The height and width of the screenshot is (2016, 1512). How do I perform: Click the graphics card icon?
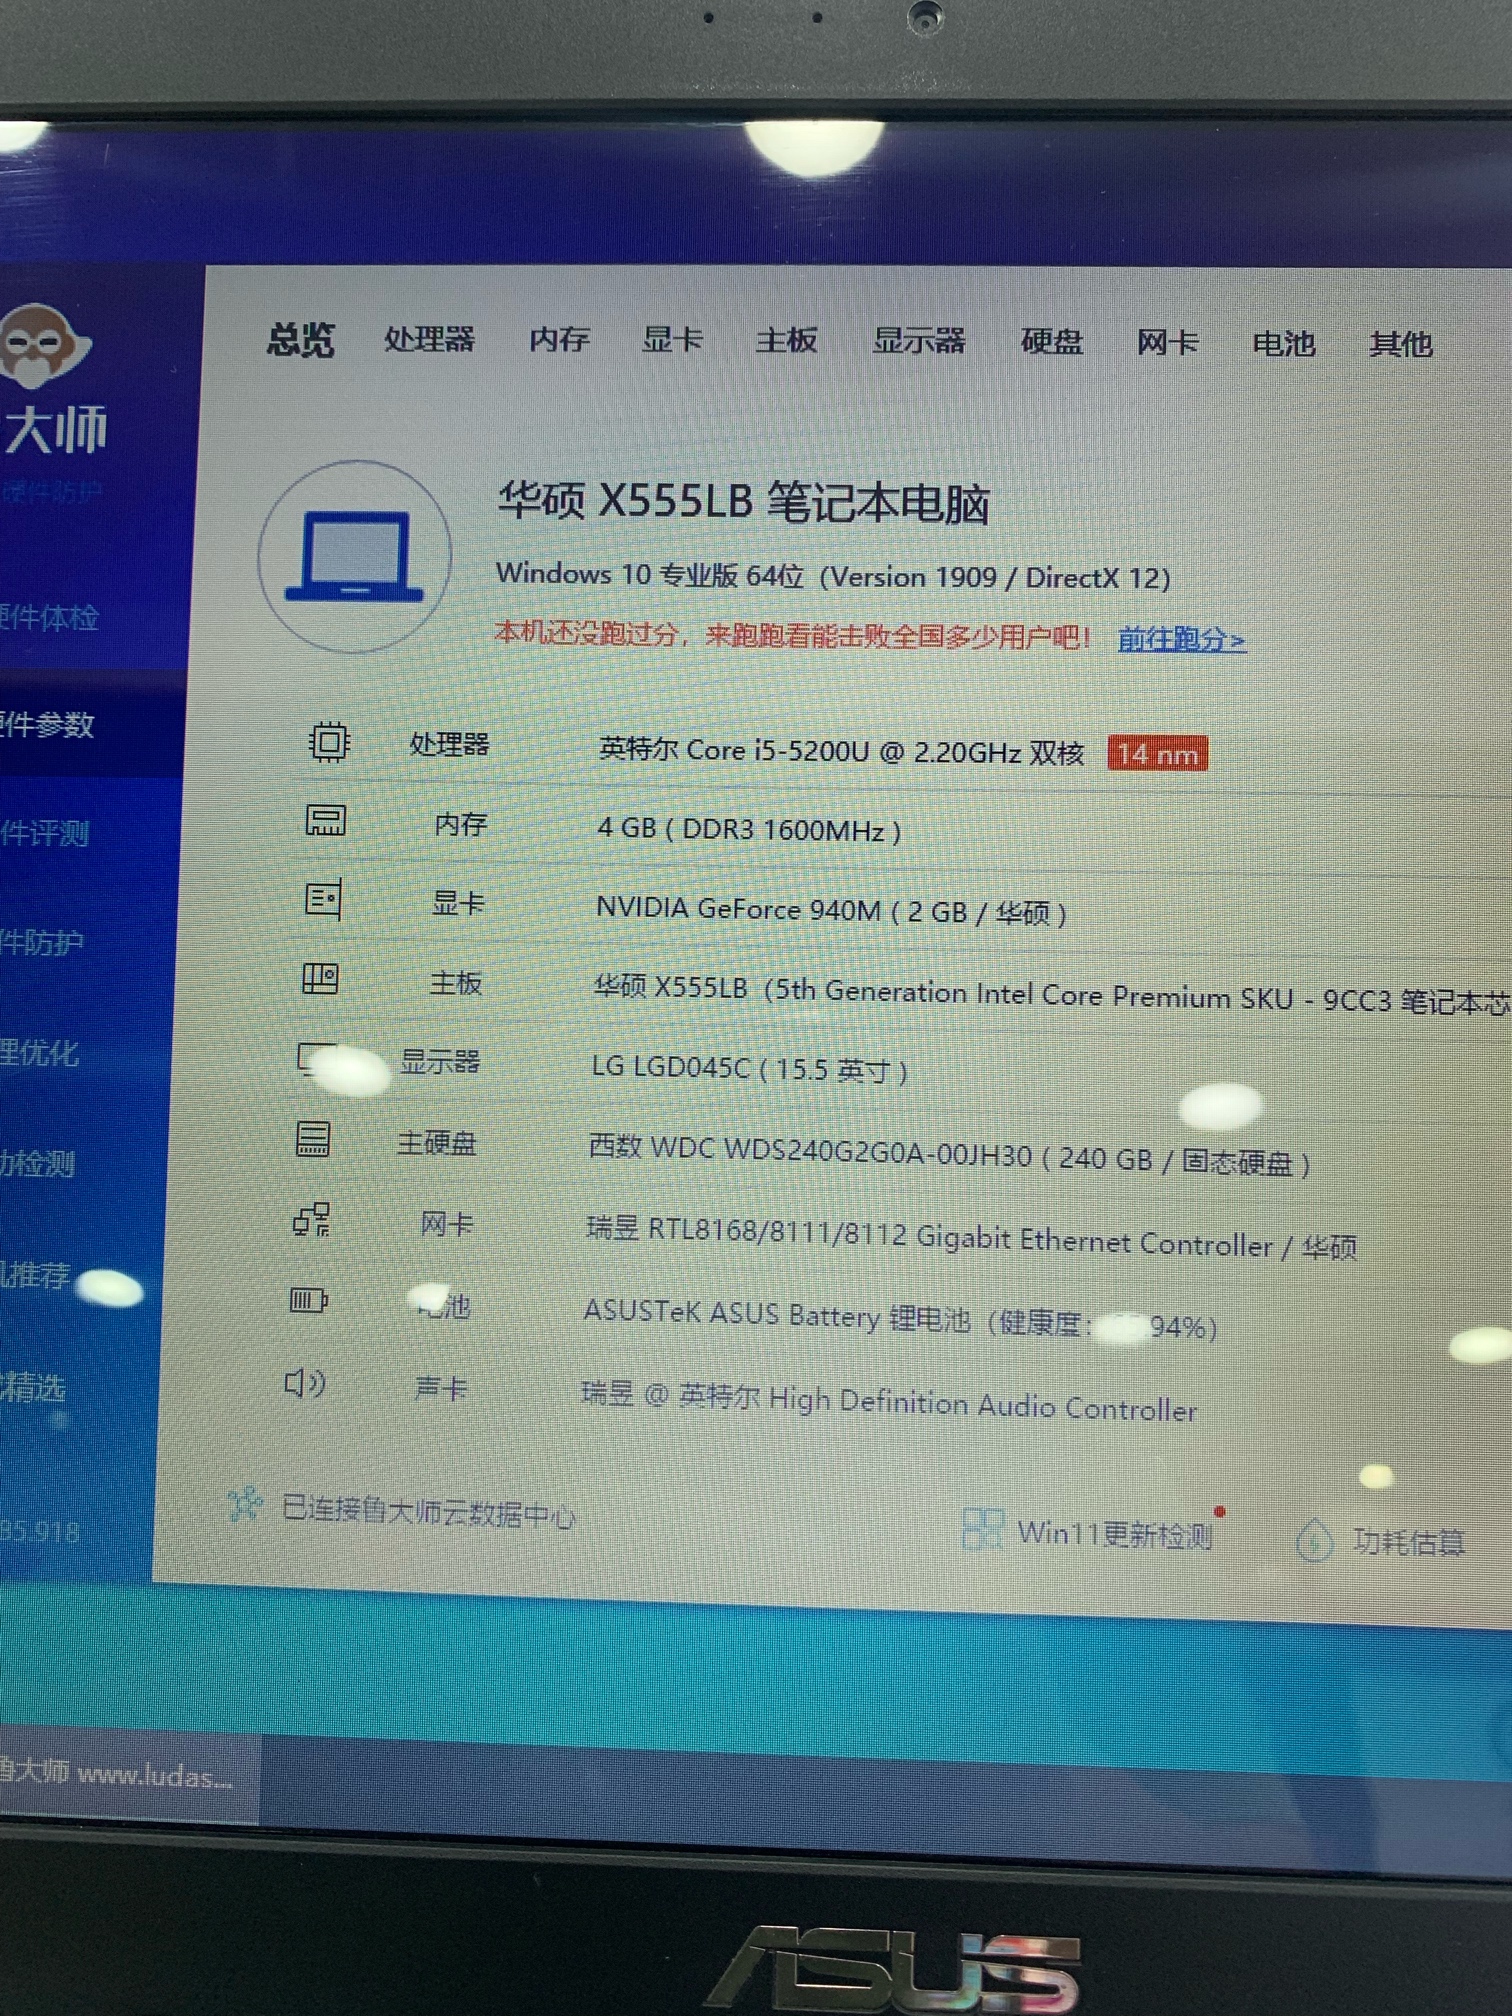click(x=323, y=900)
